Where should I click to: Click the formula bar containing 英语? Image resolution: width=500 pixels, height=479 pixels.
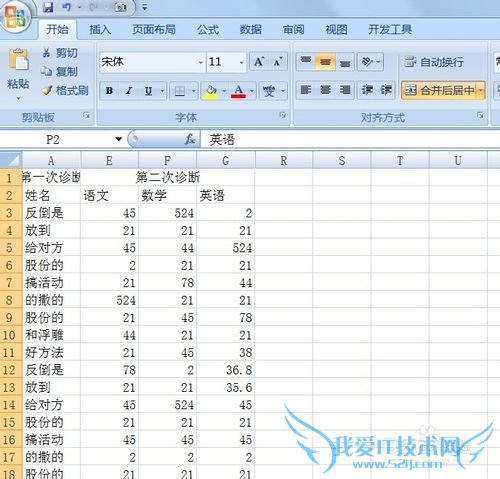pyautogui.click(x=350, y=139)
